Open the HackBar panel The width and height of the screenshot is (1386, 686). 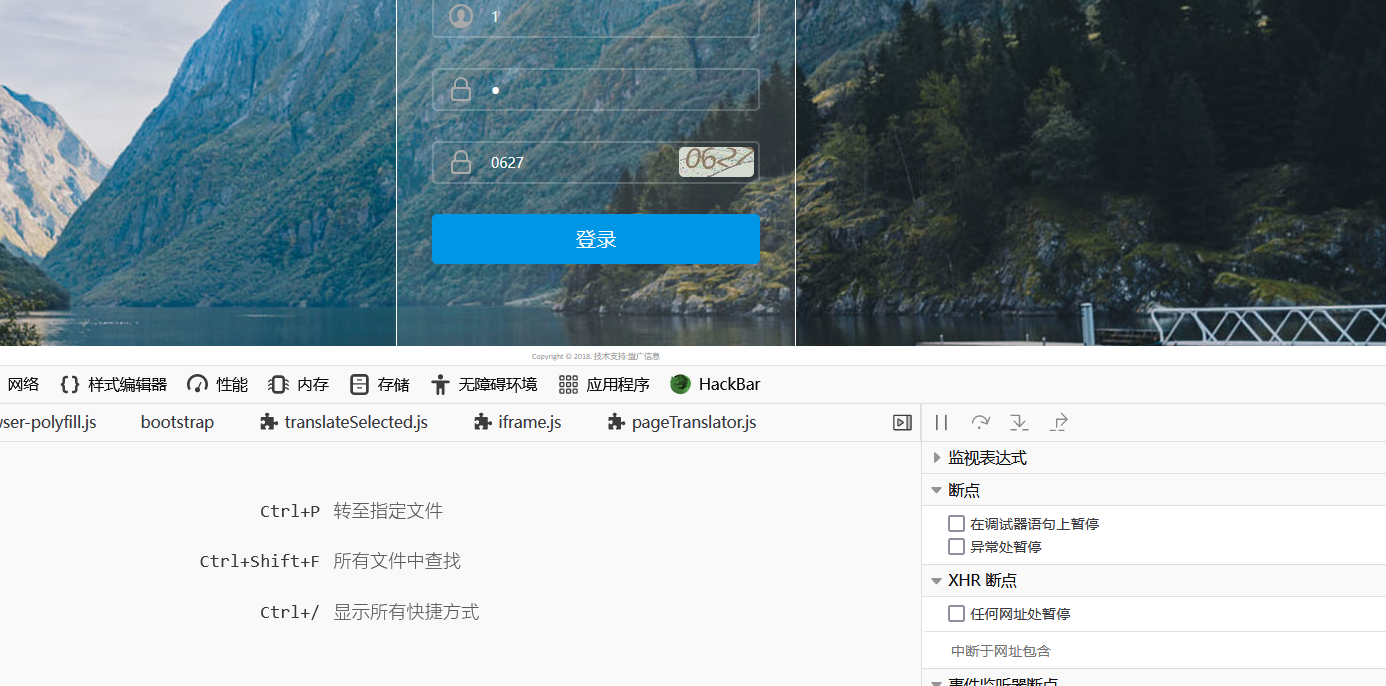click(715, 384)
